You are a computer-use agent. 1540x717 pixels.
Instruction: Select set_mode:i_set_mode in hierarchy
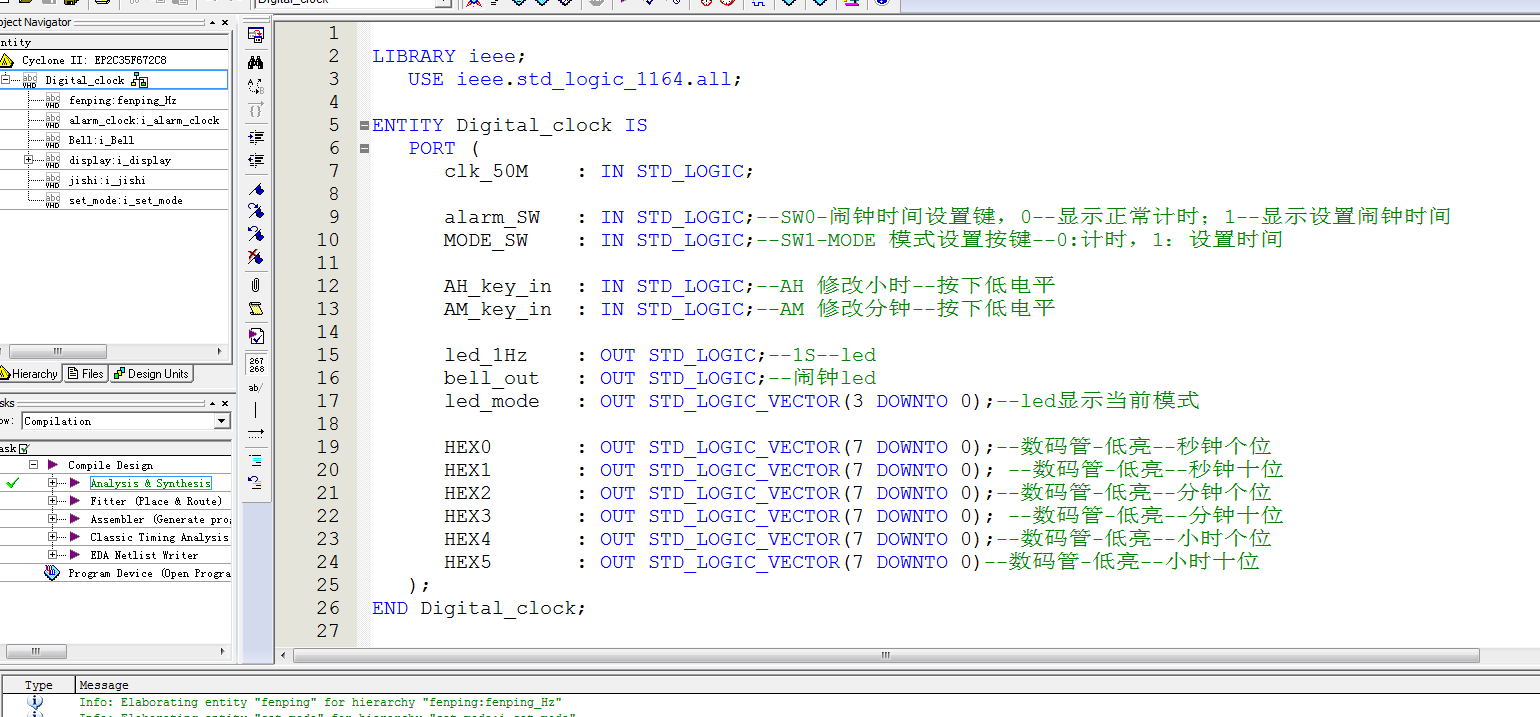[x=125, y=200]
